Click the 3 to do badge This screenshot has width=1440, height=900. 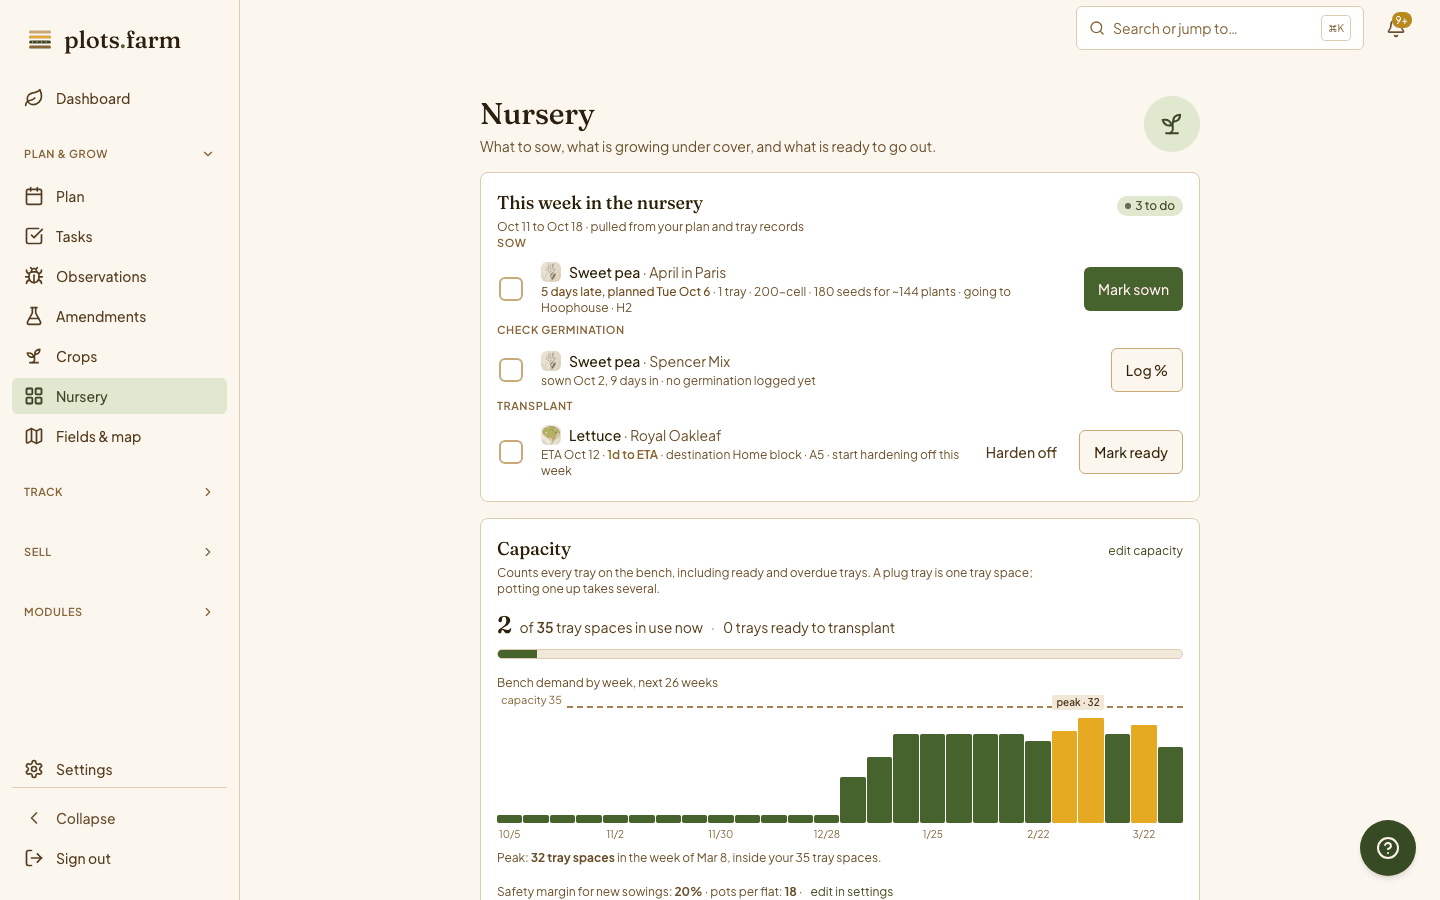coord(1150,206)
